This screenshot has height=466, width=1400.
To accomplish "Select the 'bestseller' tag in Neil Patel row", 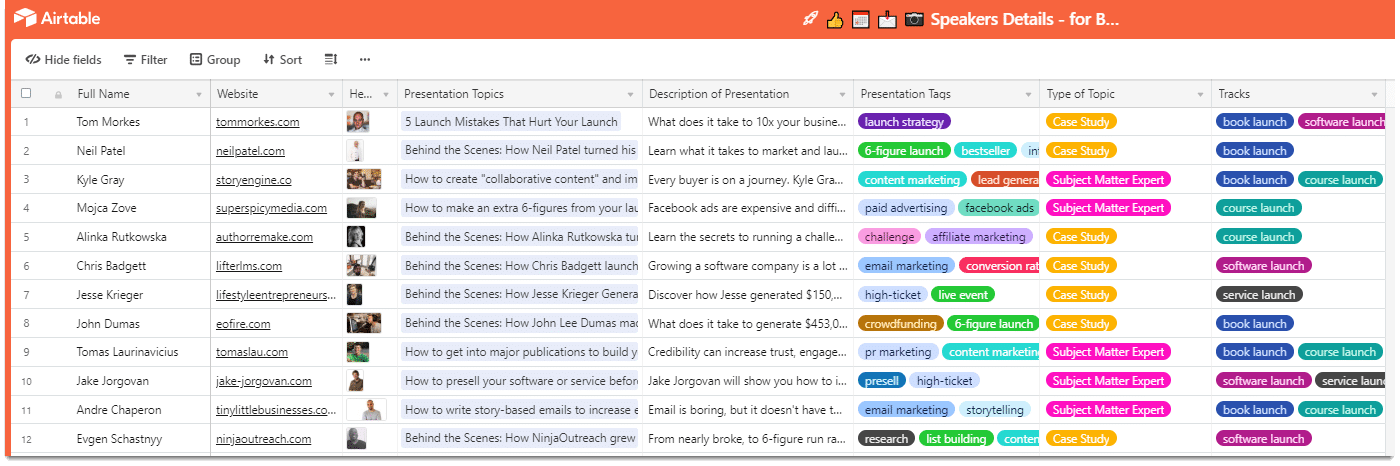I will tap(986, 151).
